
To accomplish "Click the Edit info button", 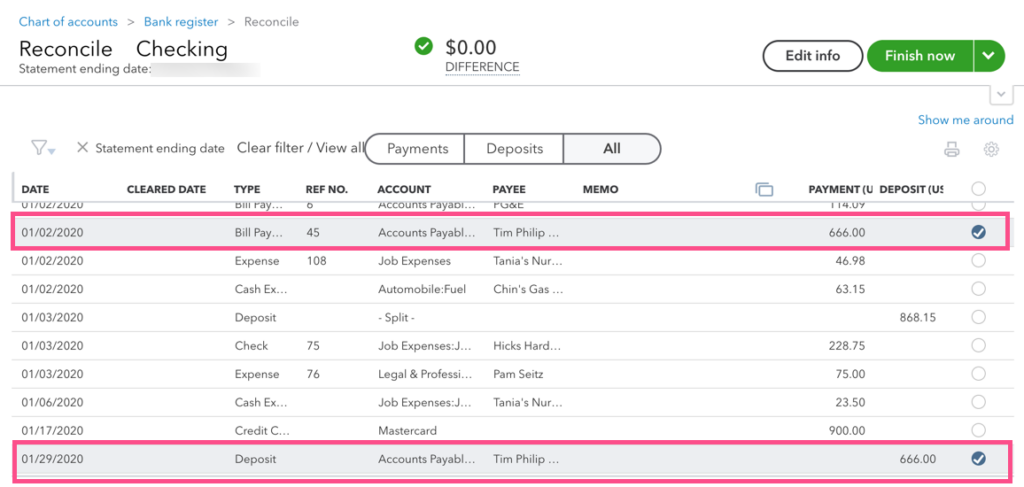I will 812,56.
